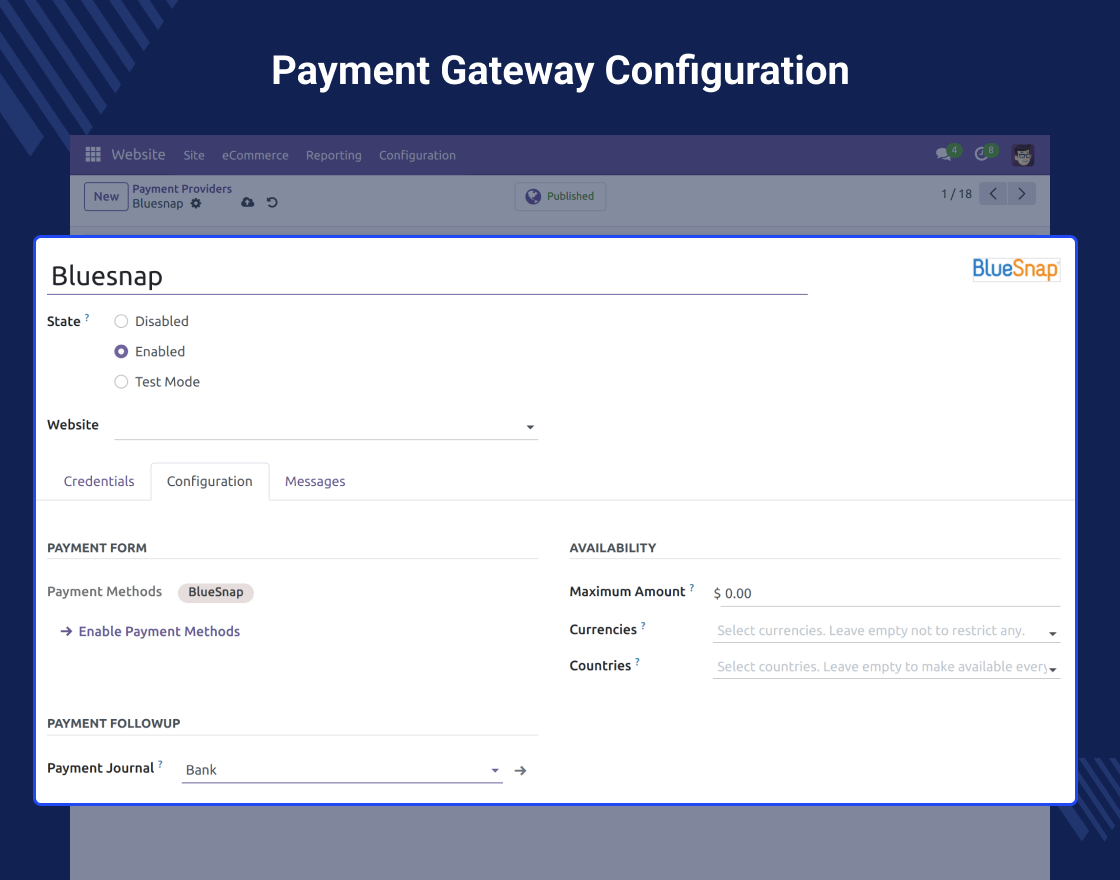
Task: Open the apps grid menu icon
Action: pos(93,154)
